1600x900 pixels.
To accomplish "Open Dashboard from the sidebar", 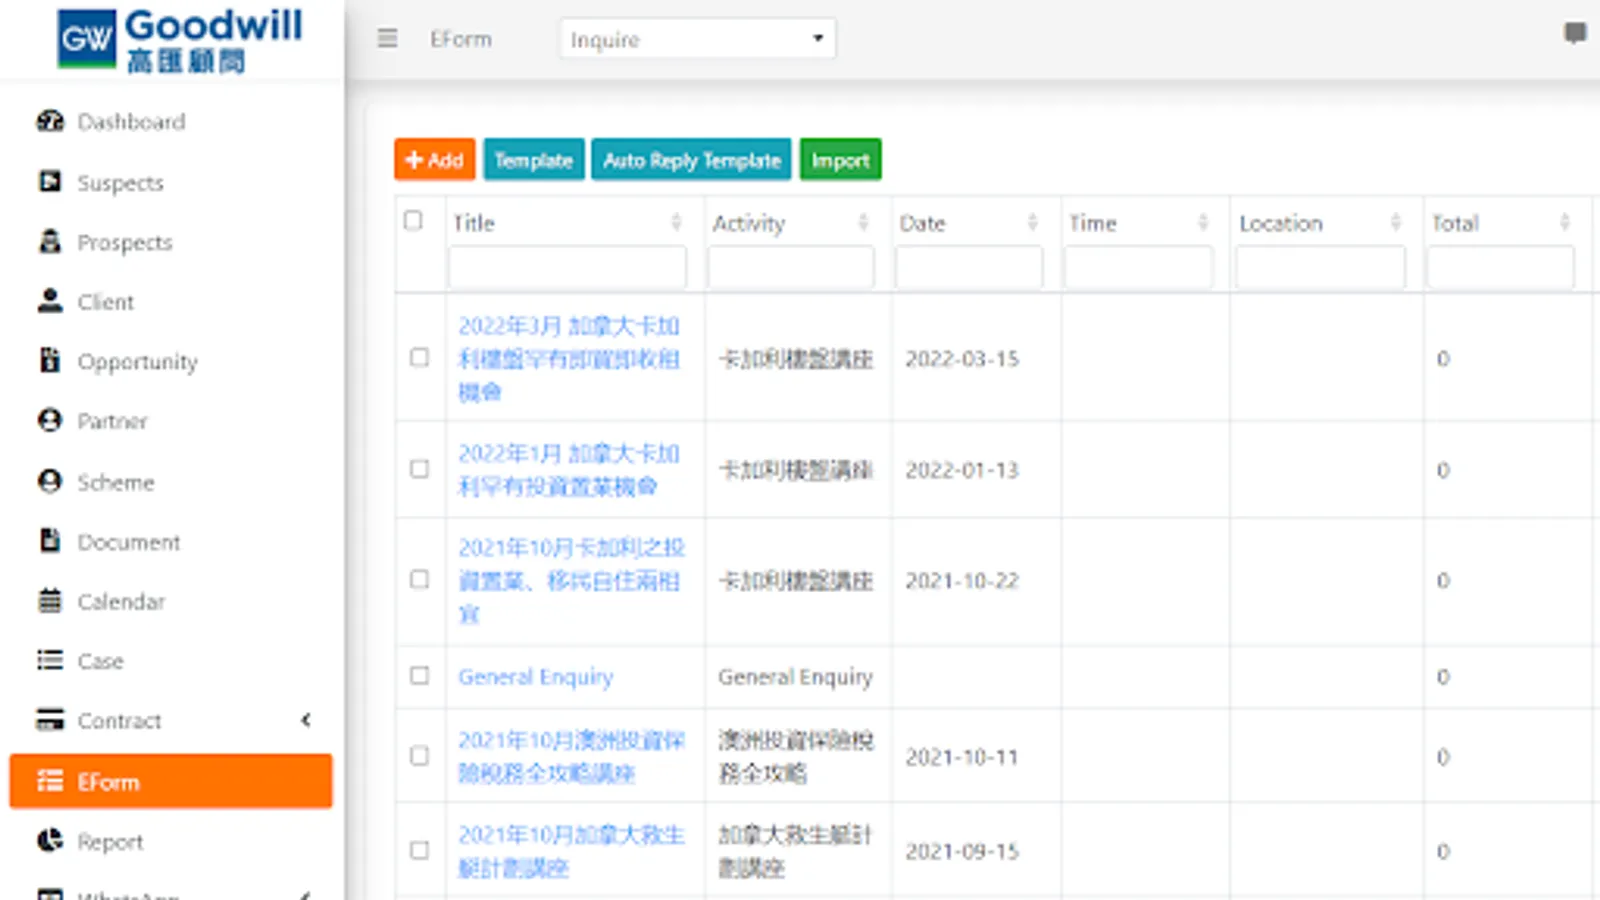I will click(131, 121).
